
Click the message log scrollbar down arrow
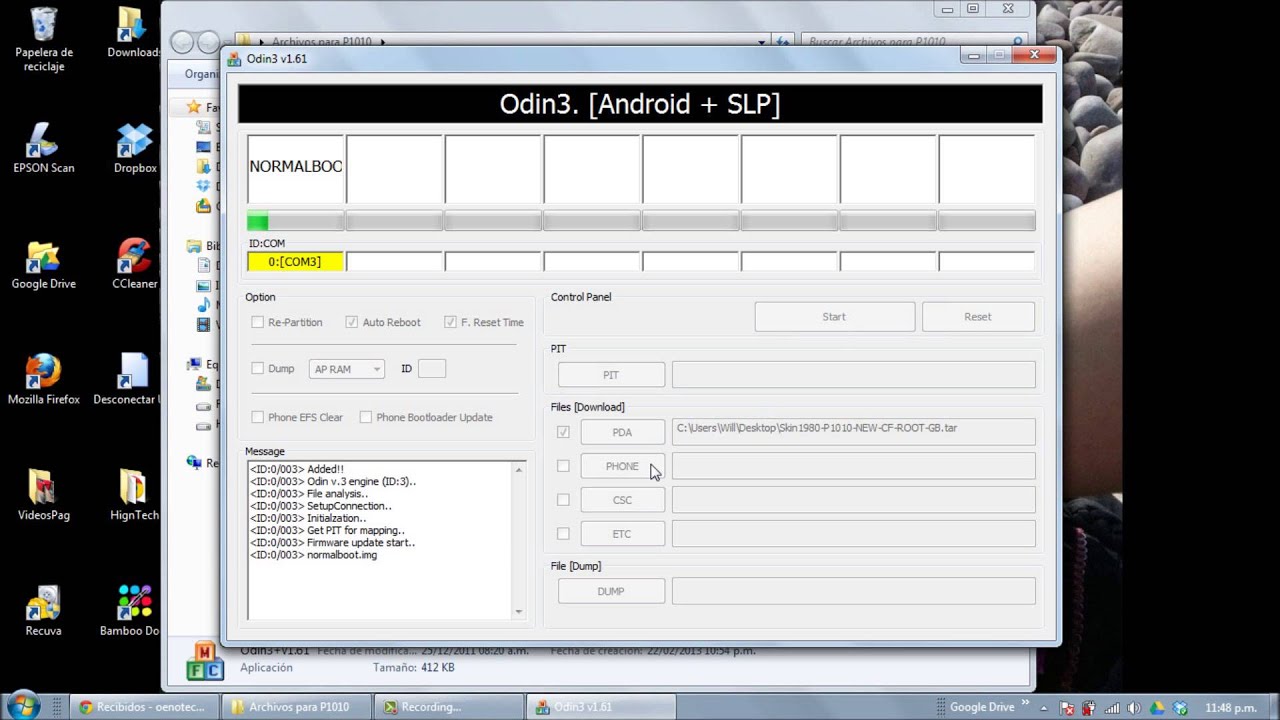(x=518, y=612)
